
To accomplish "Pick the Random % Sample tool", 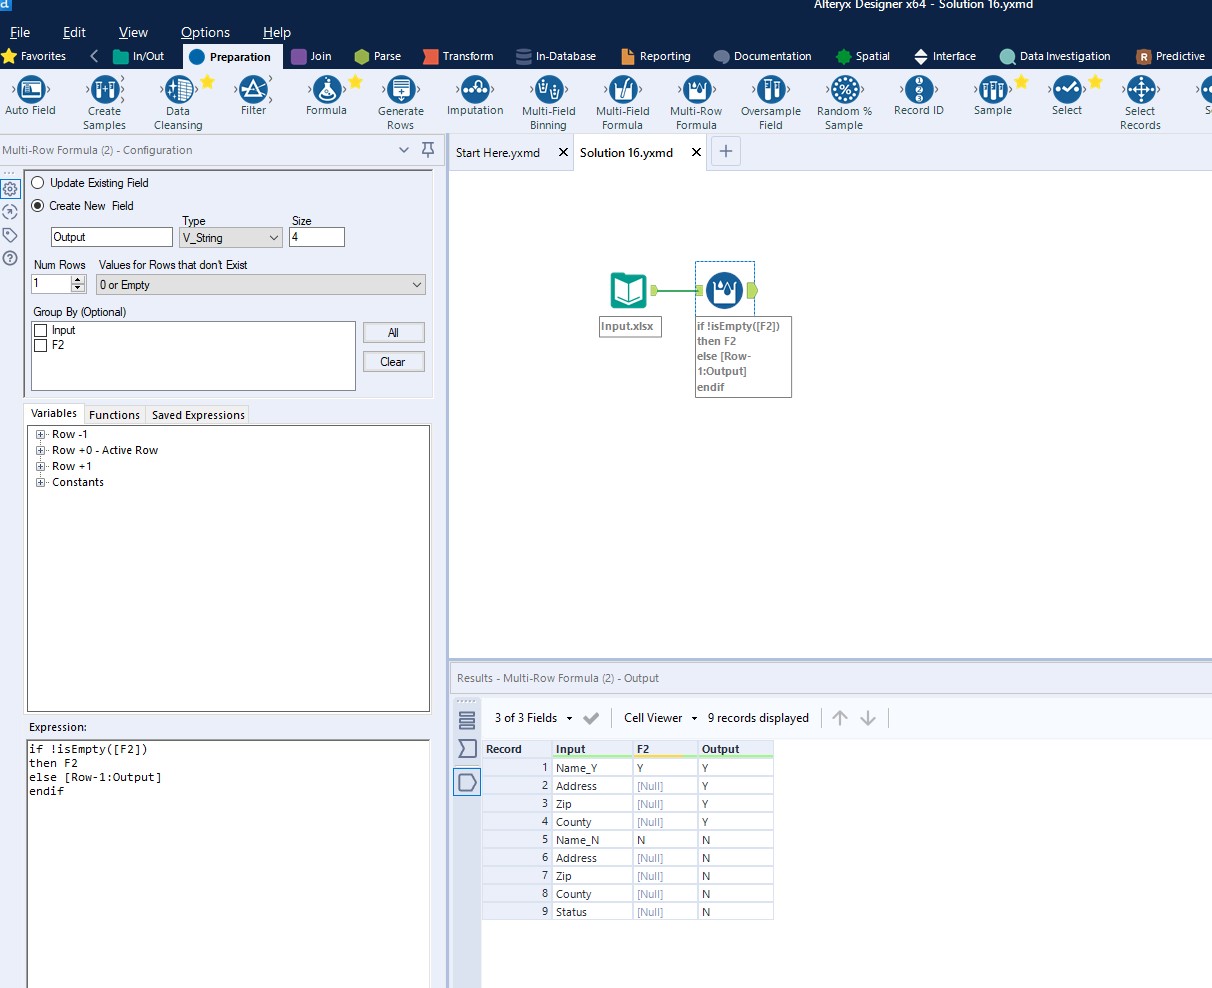I will point(845,90).
